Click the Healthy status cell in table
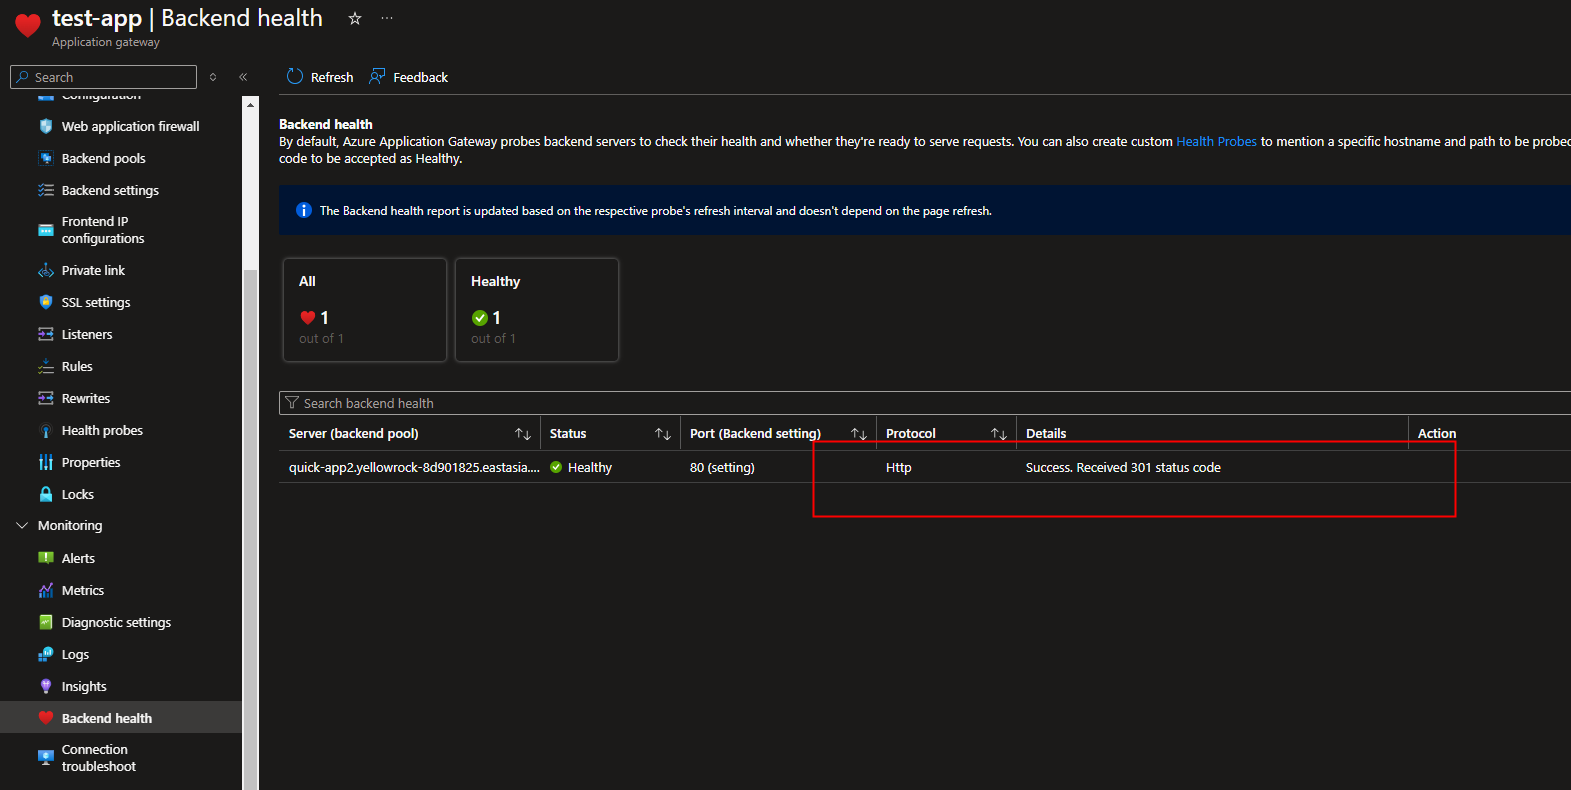Image resolution: width=1571 pixels, height=790 pixels. click(x=581, y=467)
